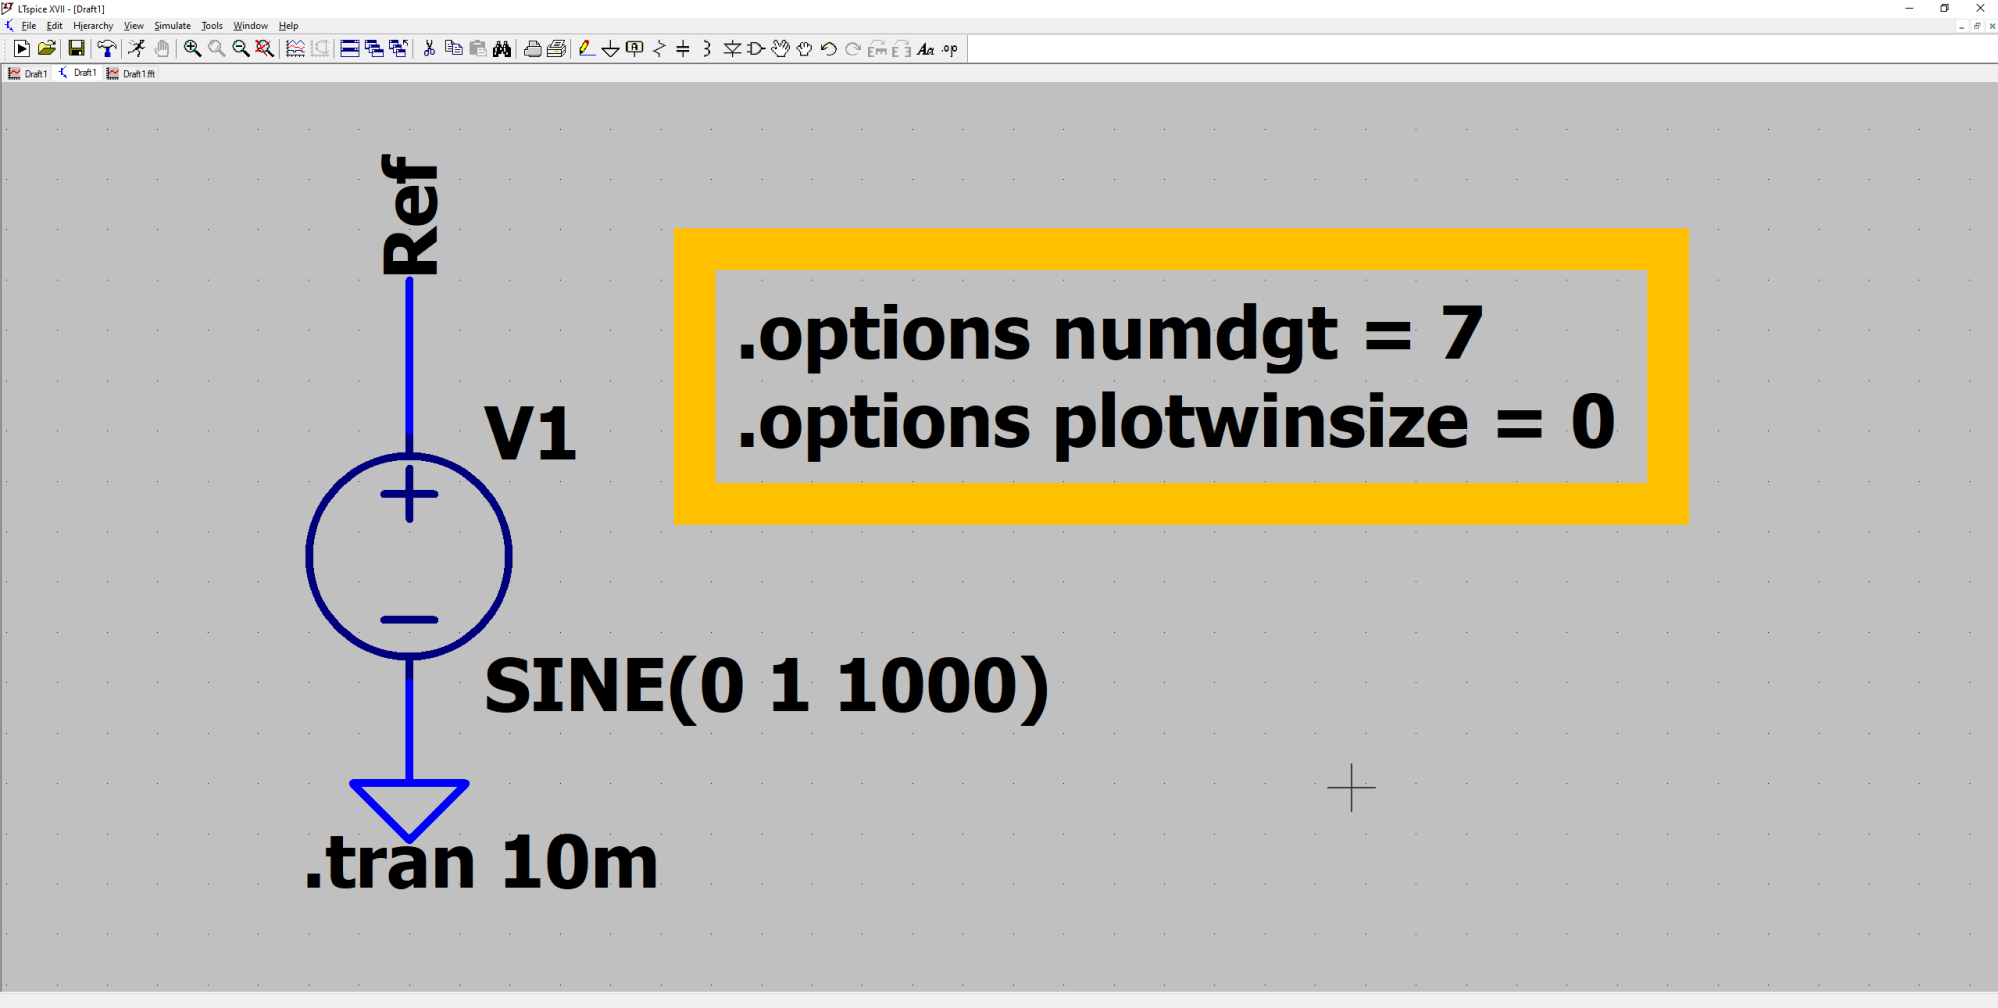This screenshot has width=1998, height=1008.
Task: Select the Label Net tool
Action: pos(634,48)
